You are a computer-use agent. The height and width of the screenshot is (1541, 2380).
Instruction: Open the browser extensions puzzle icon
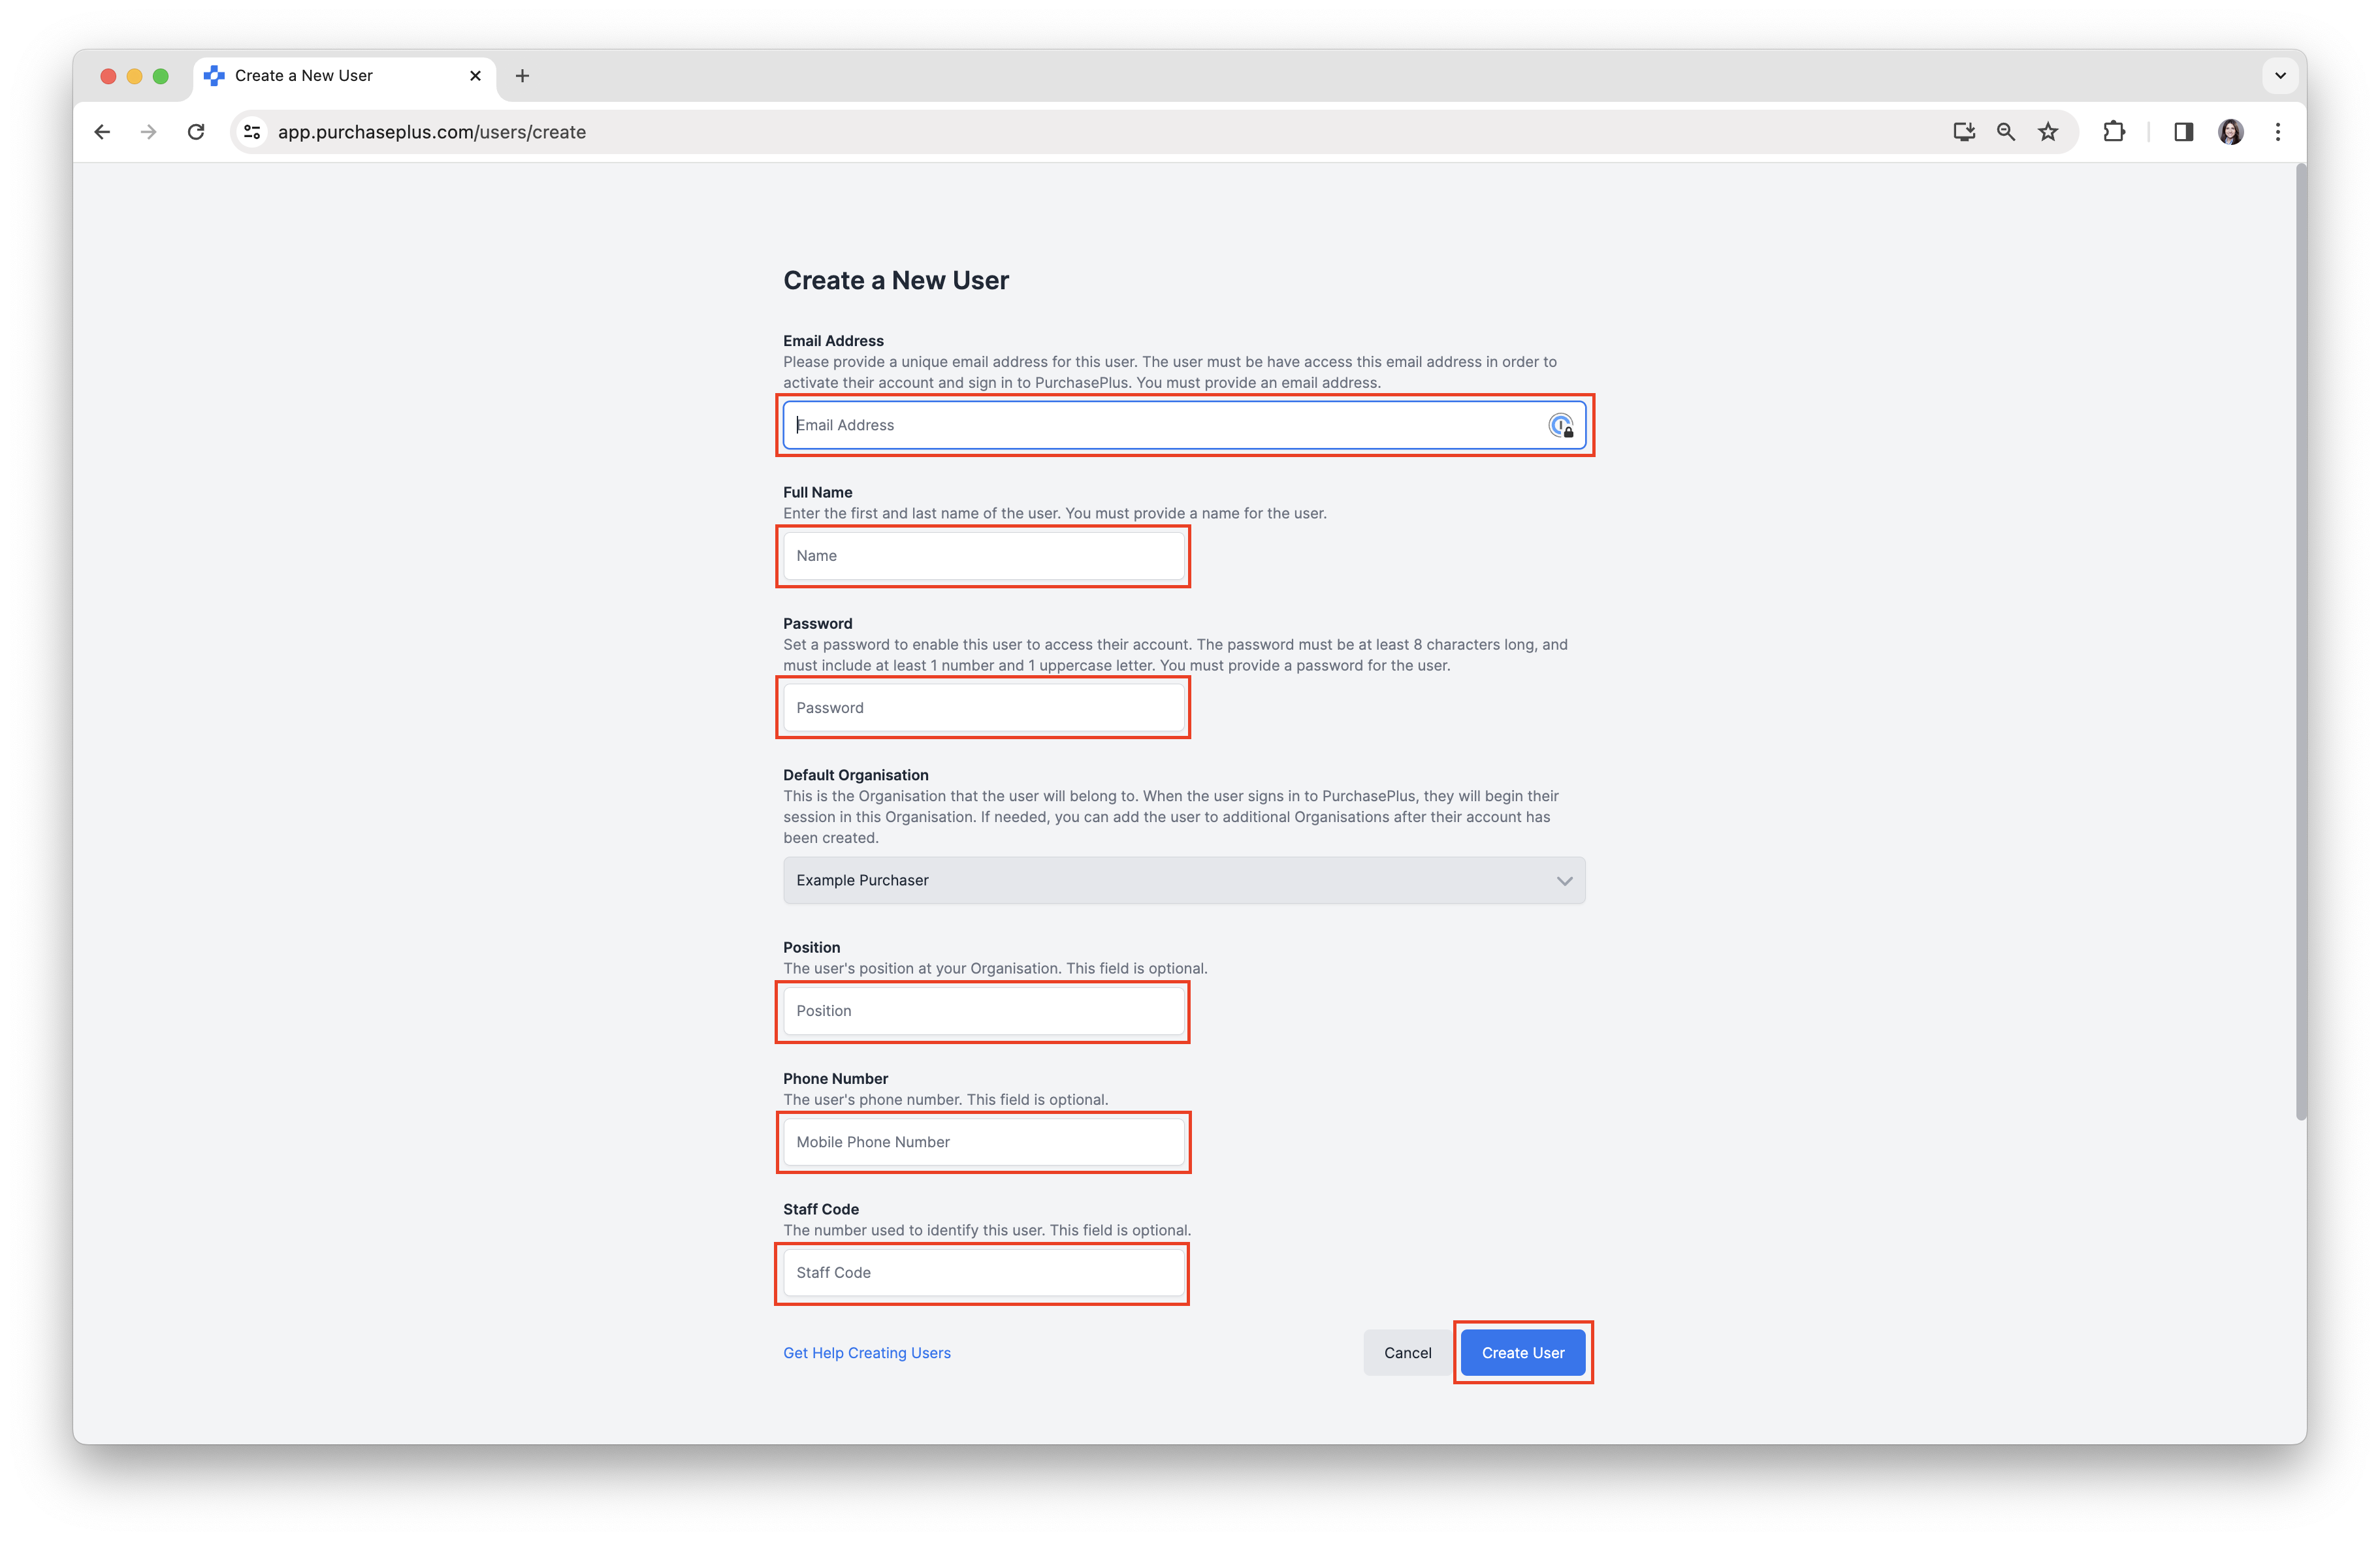tap(2114, 131)
